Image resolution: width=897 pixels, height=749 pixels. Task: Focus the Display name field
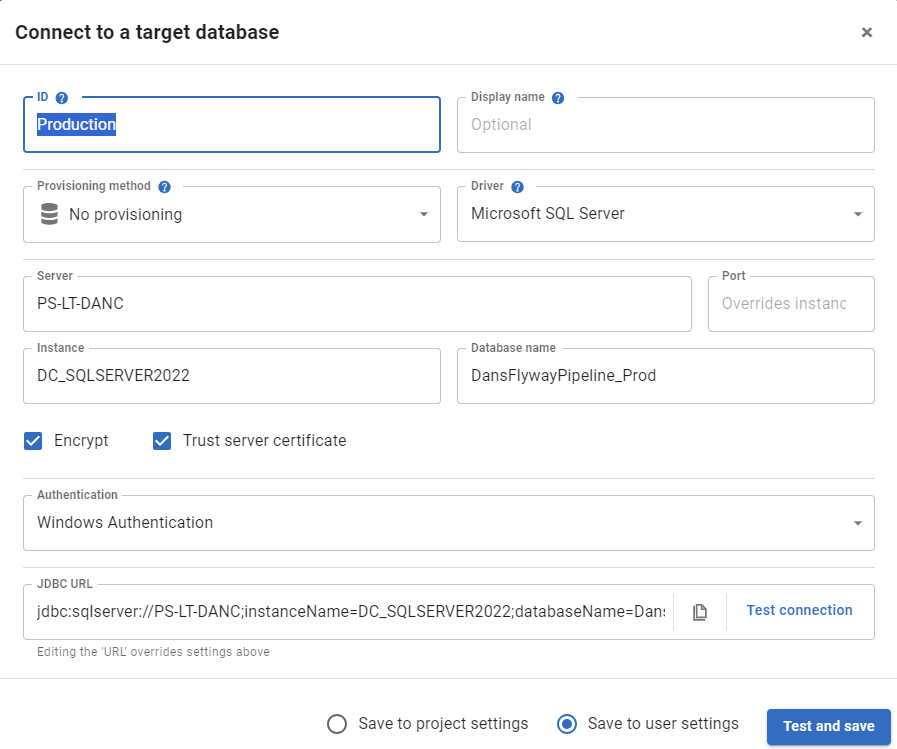pos(666,125)
